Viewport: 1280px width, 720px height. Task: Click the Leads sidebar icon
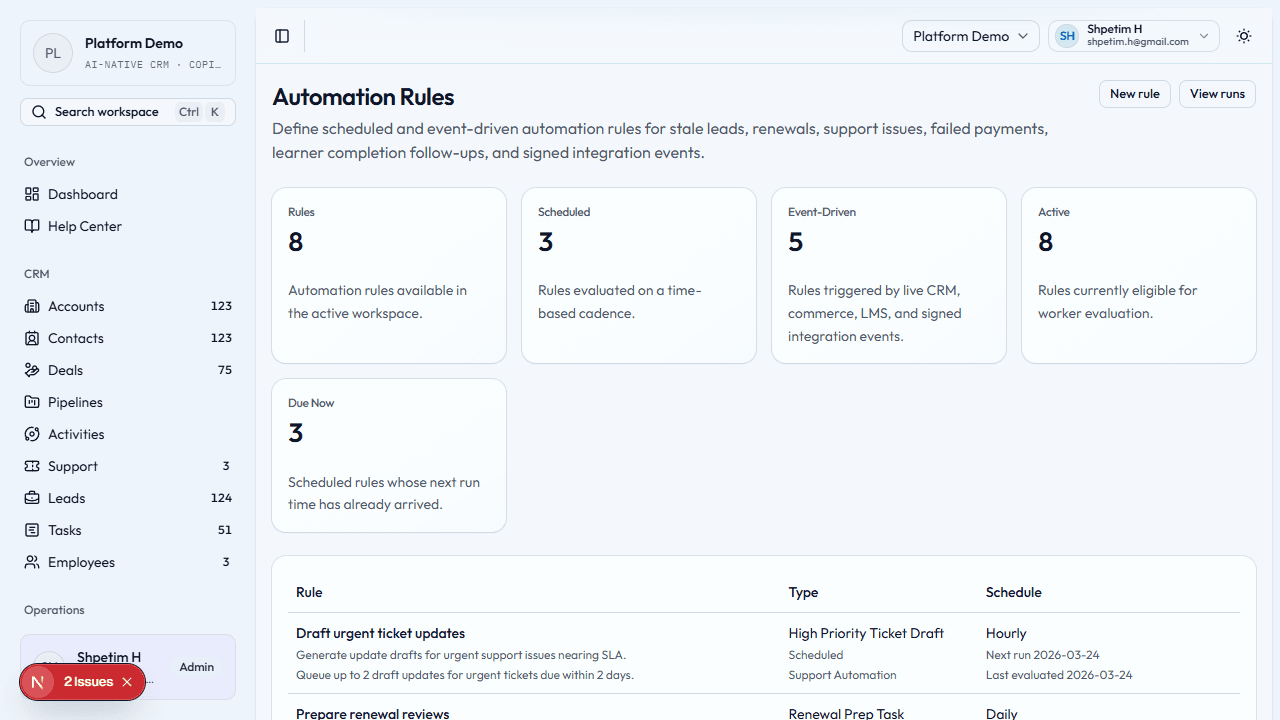(x=31, y=498)
